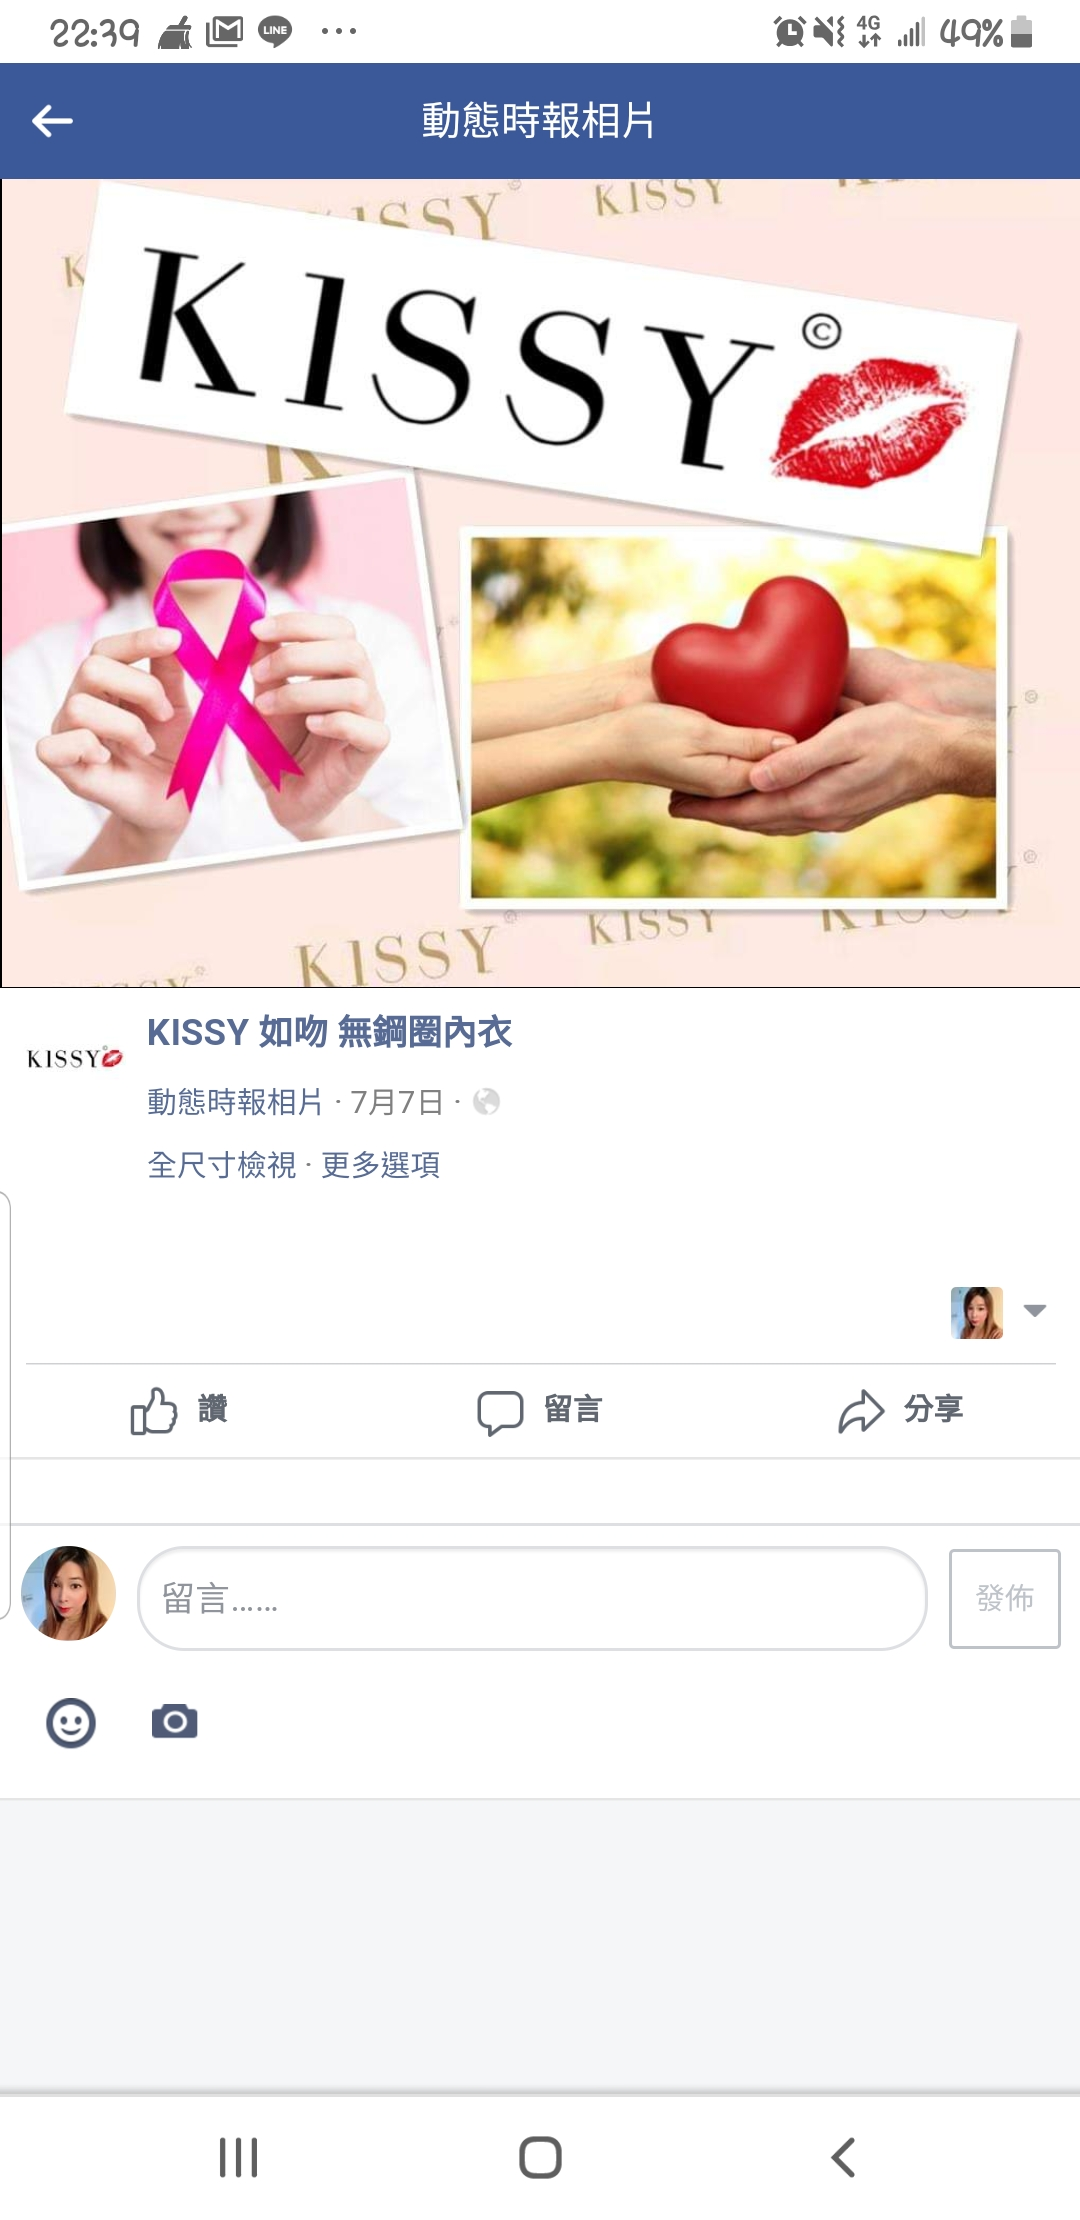
Task: Click the 發佈 post button
Action: pyautogui.click(x=1004, y=1598)
